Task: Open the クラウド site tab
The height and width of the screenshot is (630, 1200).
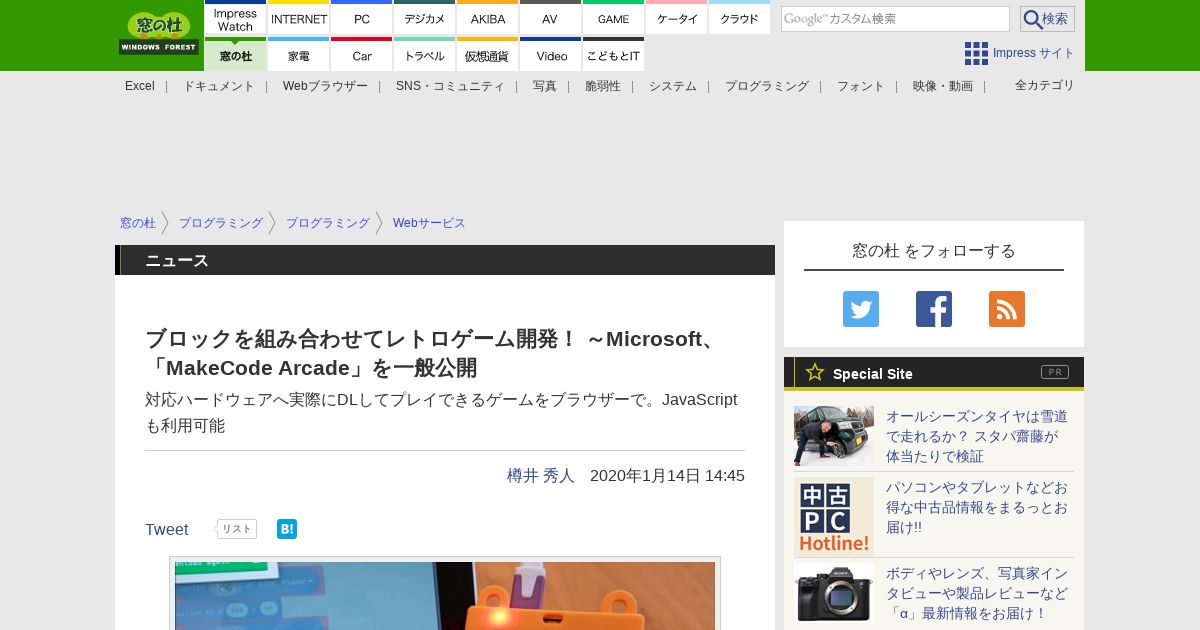Action: (739, 19)
